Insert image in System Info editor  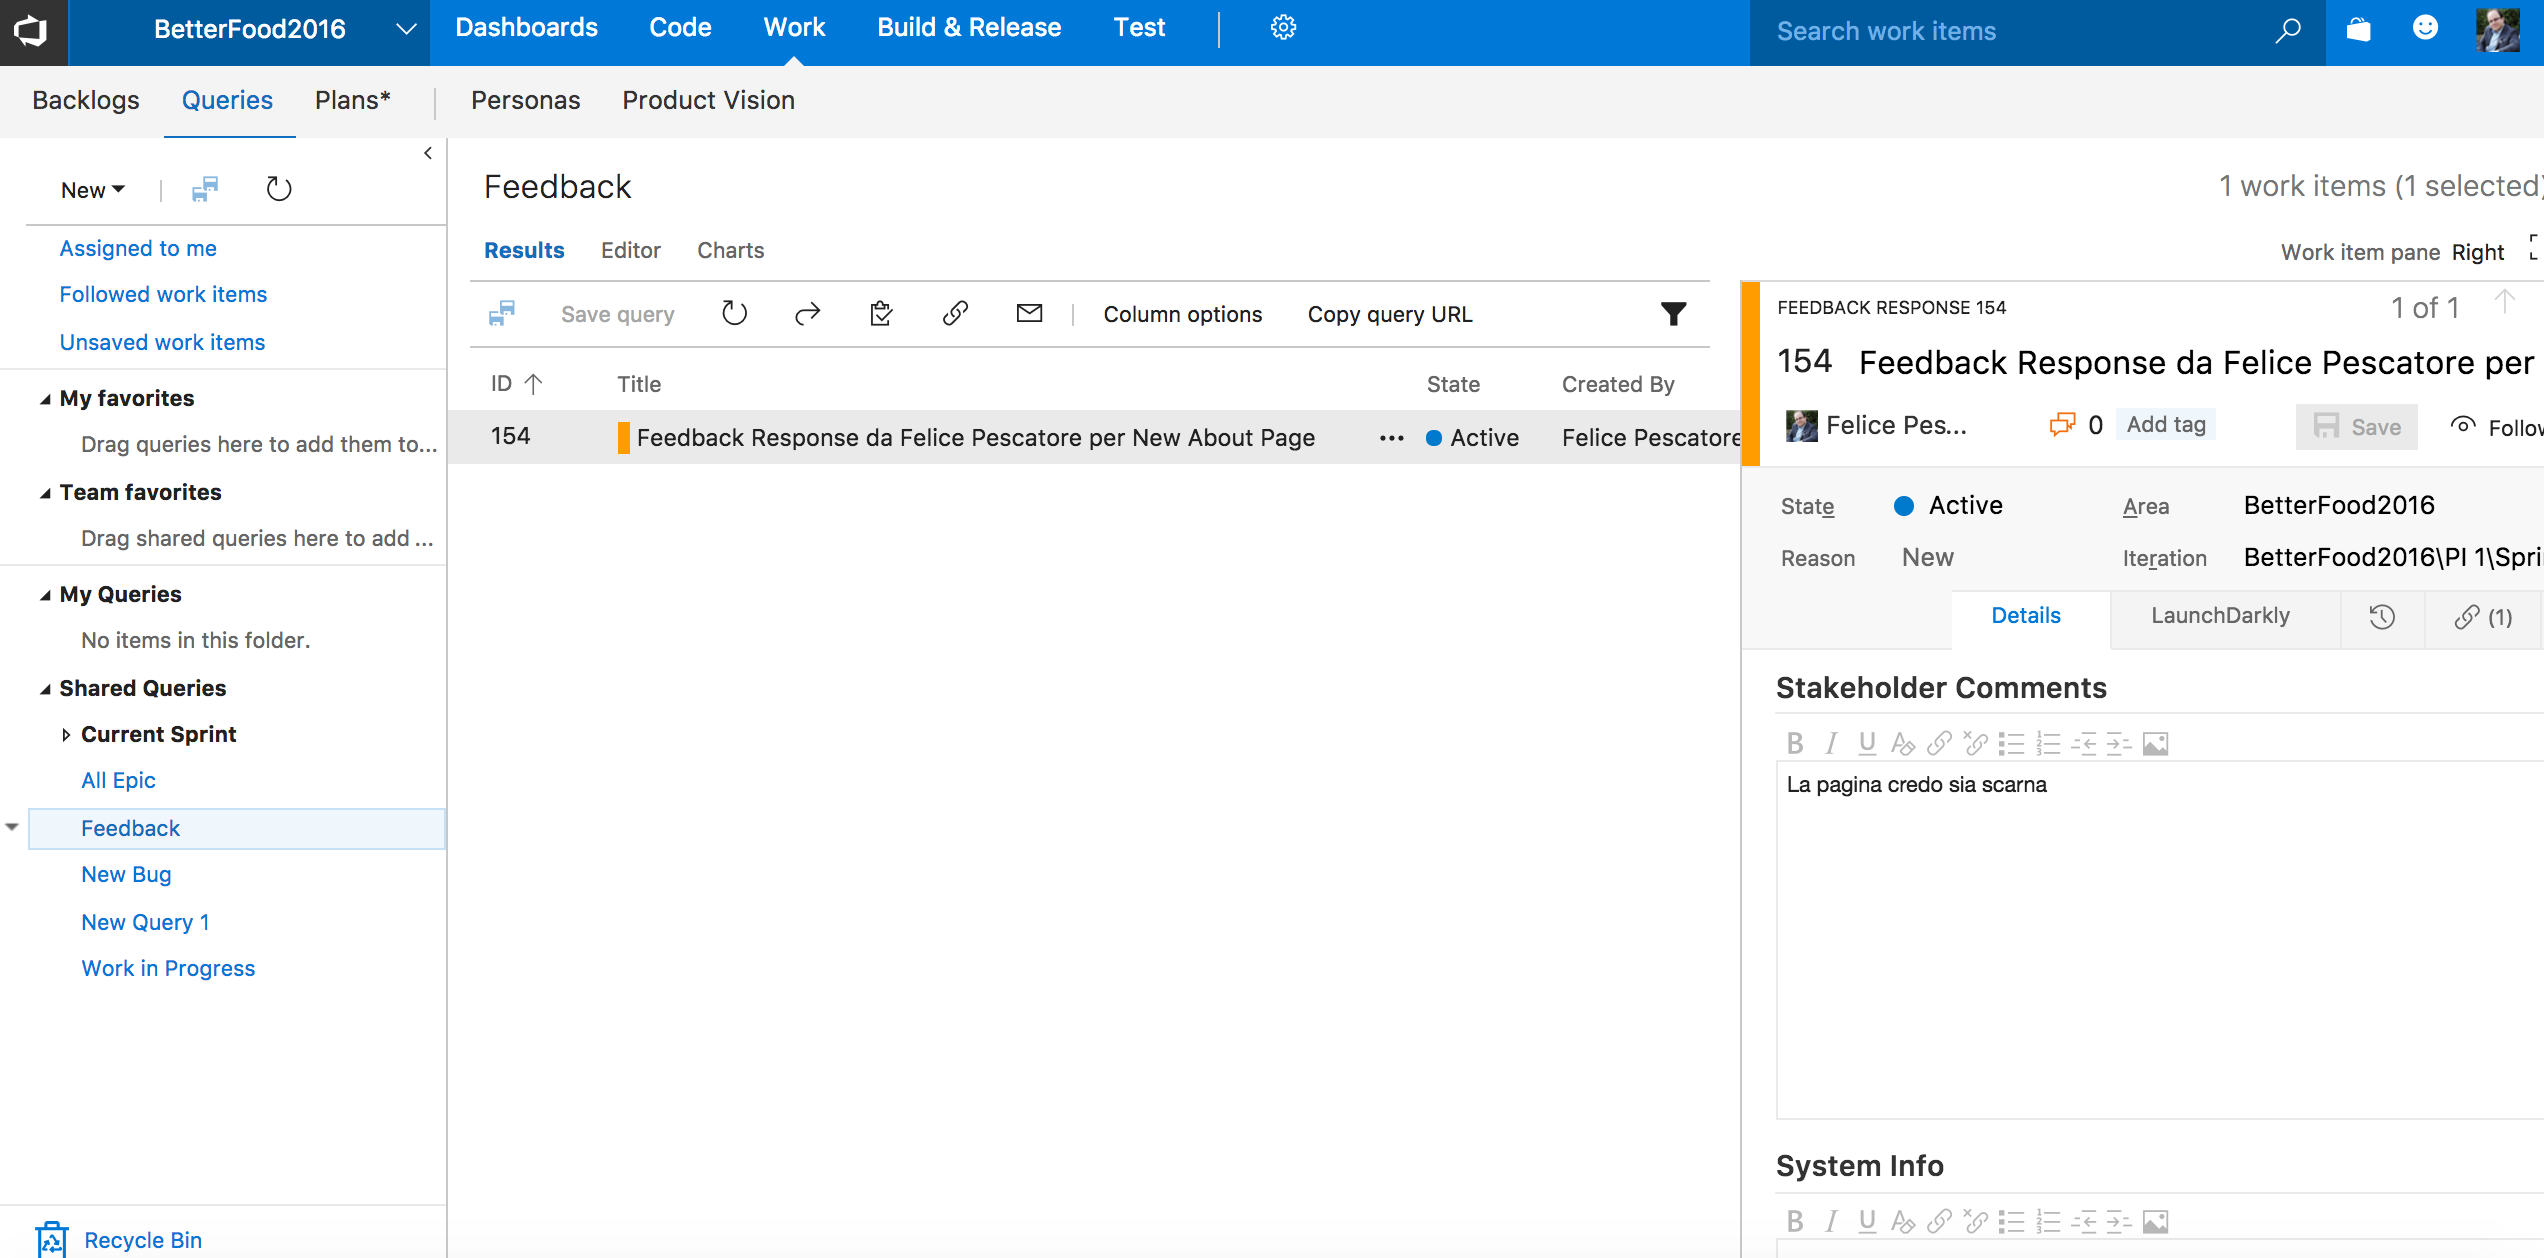click(x=2155, y=1221)
